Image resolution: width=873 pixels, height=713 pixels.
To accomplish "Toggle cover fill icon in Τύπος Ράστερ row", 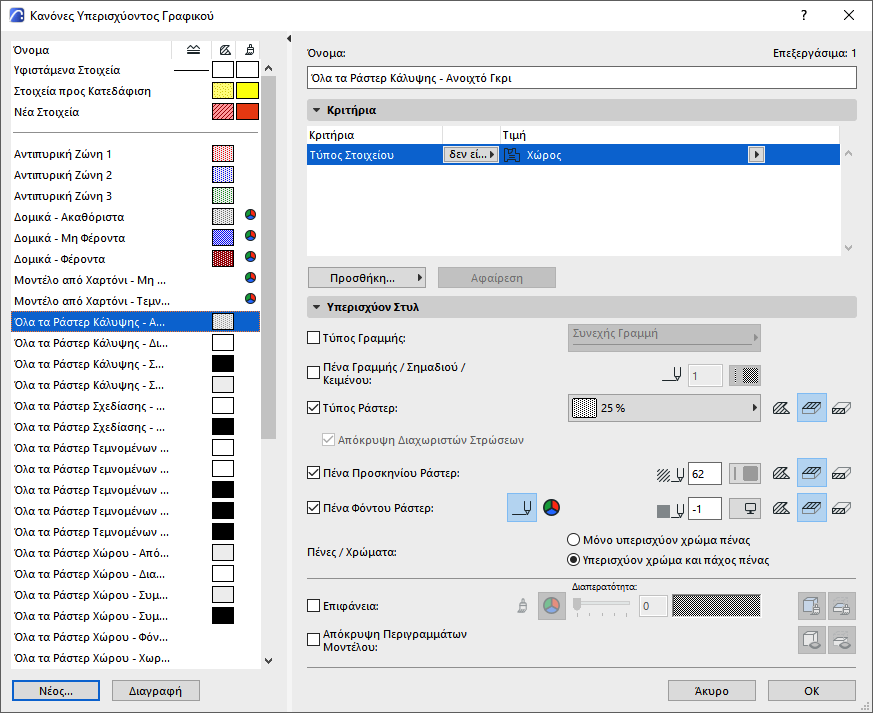I will pyautogui.click(x=812, y=408).
